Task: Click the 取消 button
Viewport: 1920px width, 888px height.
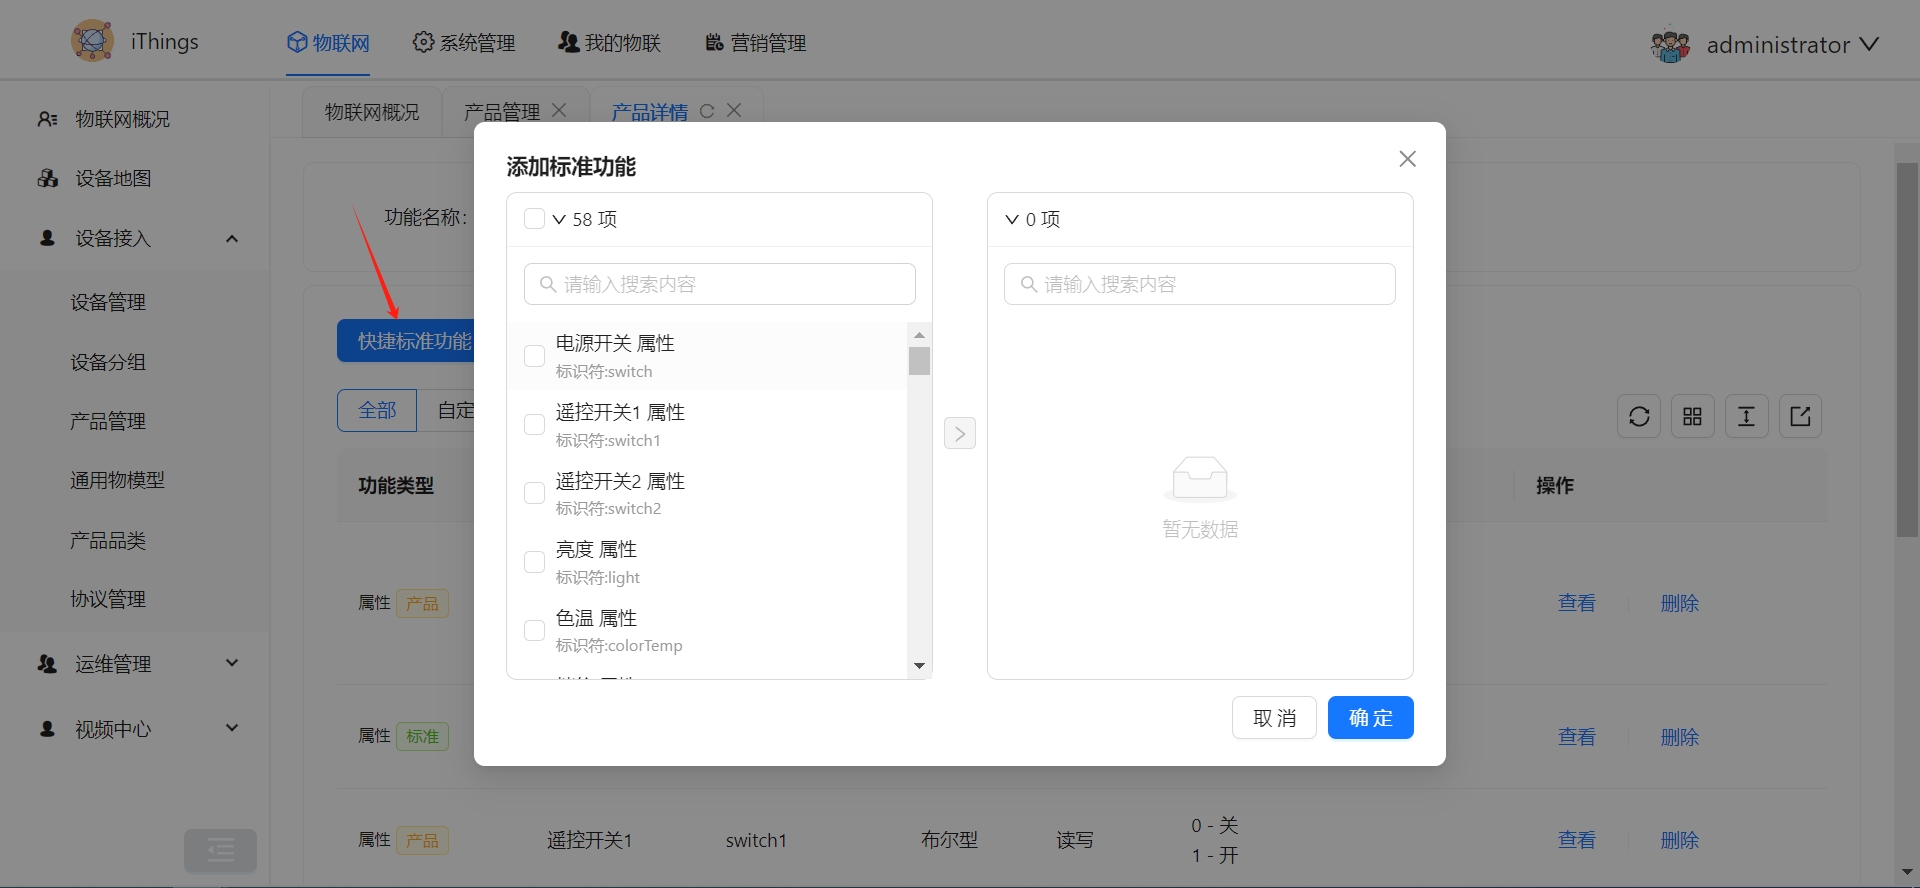Action: pos(1274,718)
